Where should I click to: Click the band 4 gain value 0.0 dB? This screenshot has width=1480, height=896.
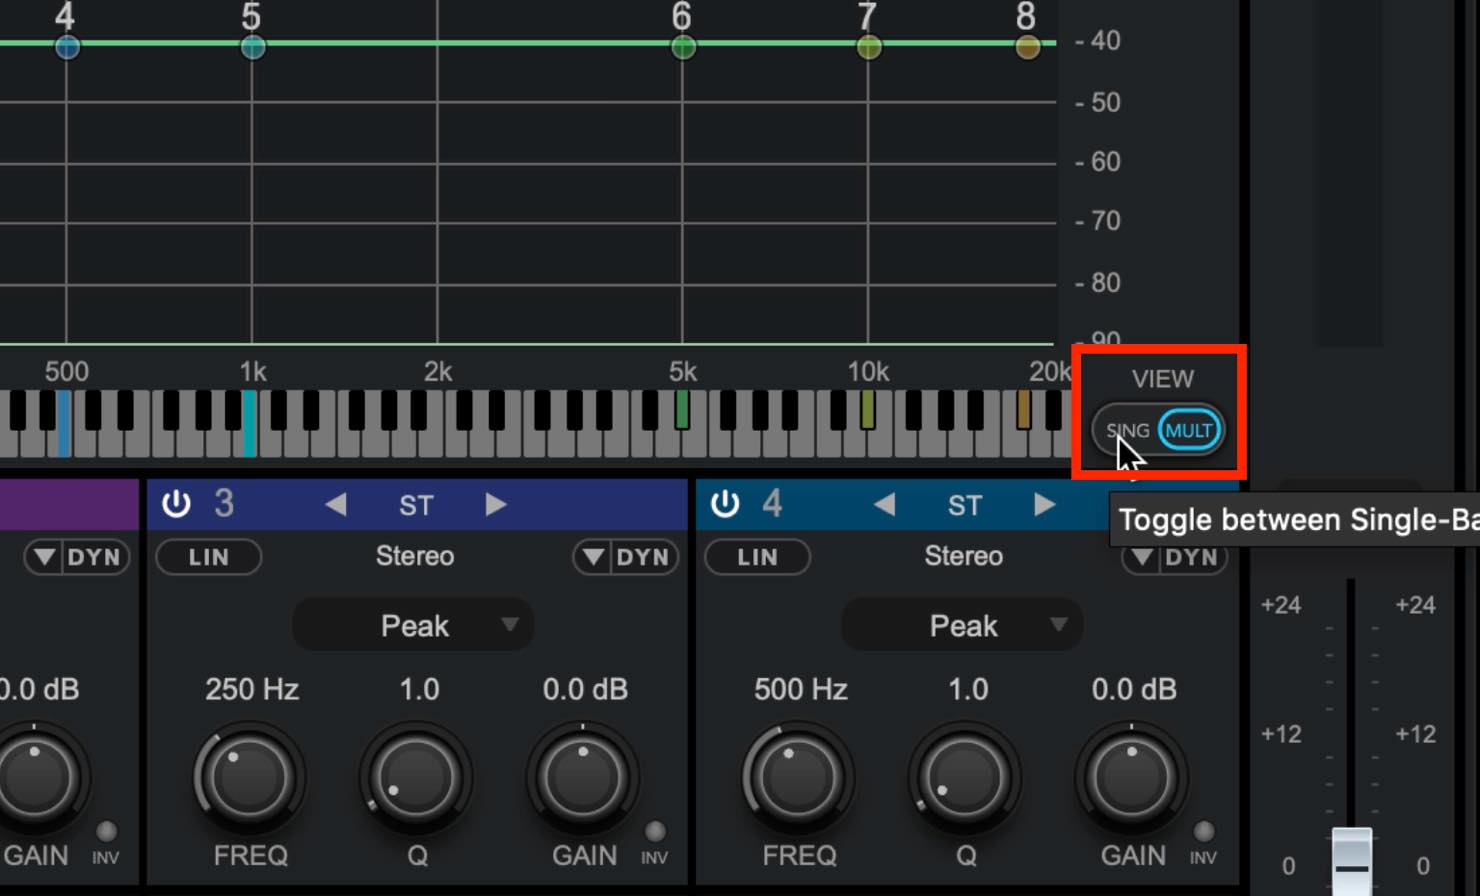(1134, 689)
